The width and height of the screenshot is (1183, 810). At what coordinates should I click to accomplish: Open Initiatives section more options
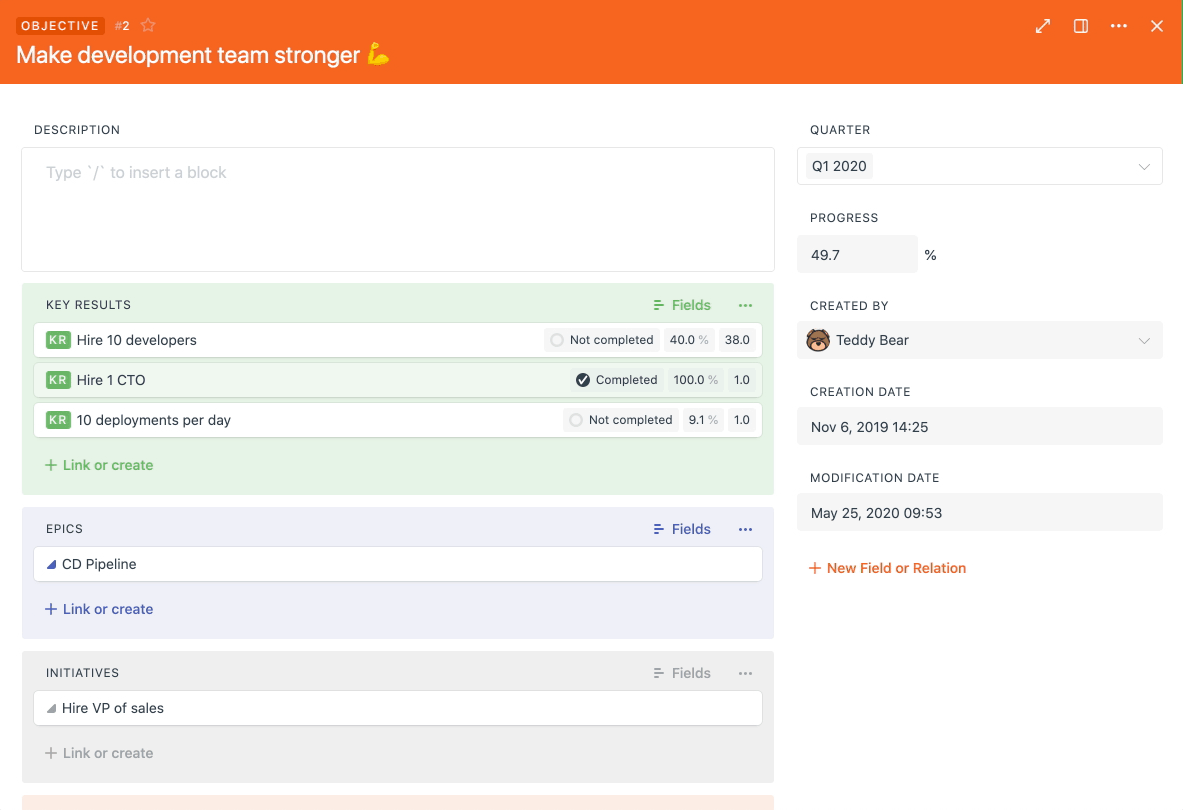(x=745, y=673)
